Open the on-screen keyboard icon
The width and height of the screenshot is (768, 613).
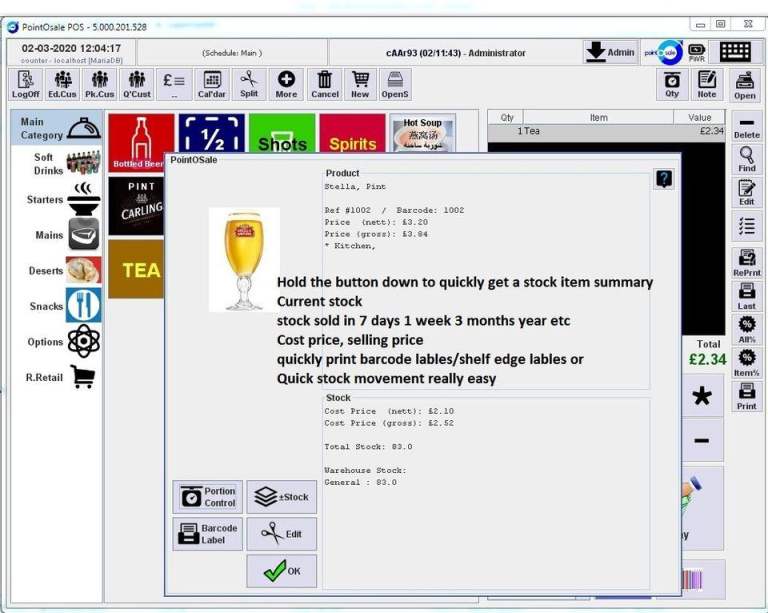pyautogui.click(x=735, y=52)
